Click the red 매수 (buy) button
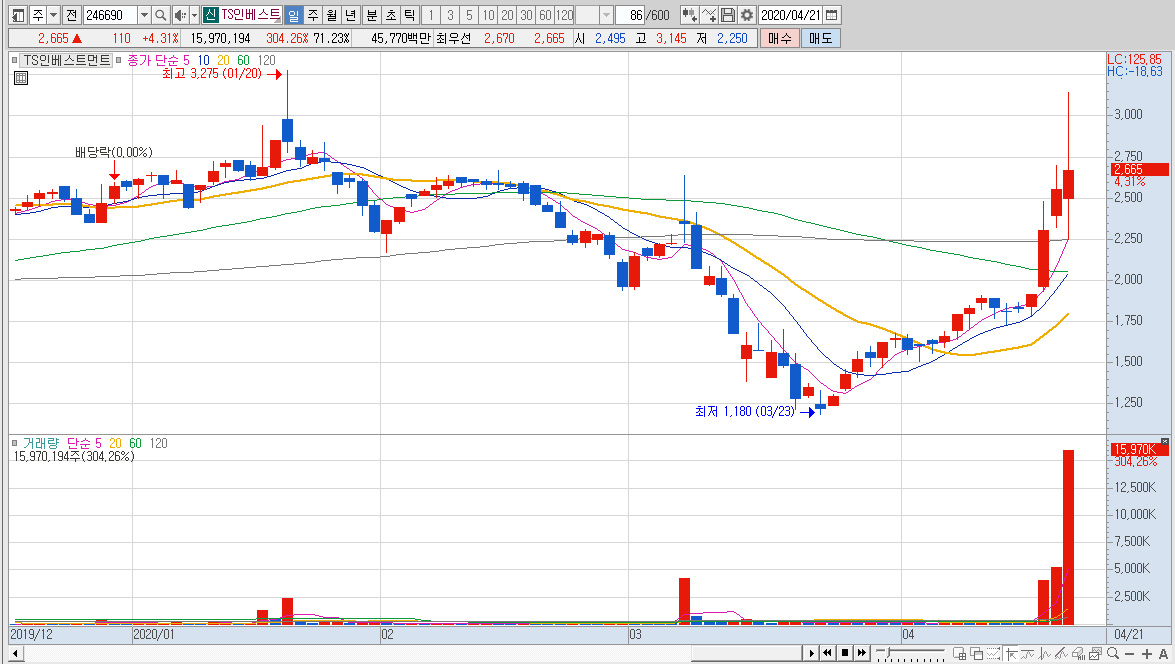 (779, 38)
